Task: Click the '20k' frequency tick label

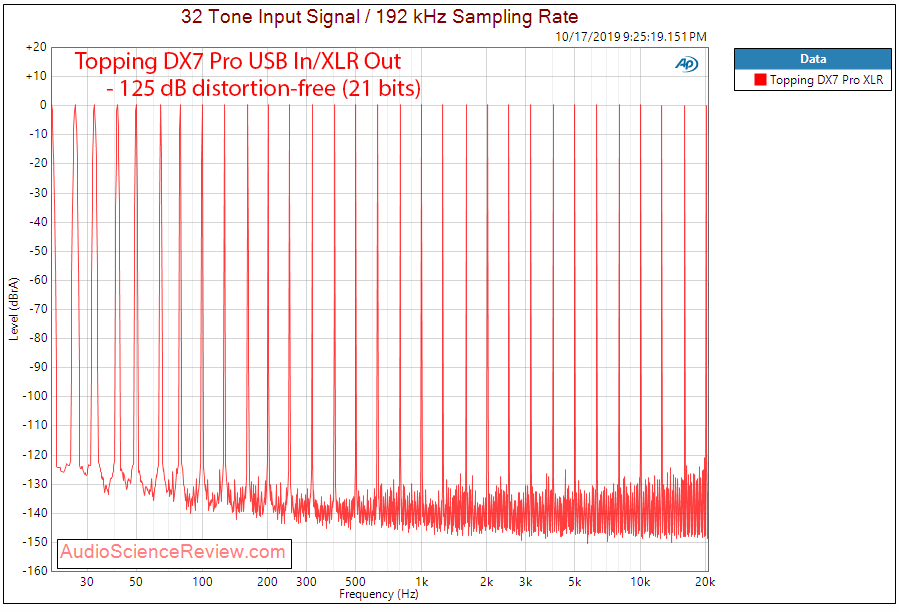Action: [x=705, y=582]
